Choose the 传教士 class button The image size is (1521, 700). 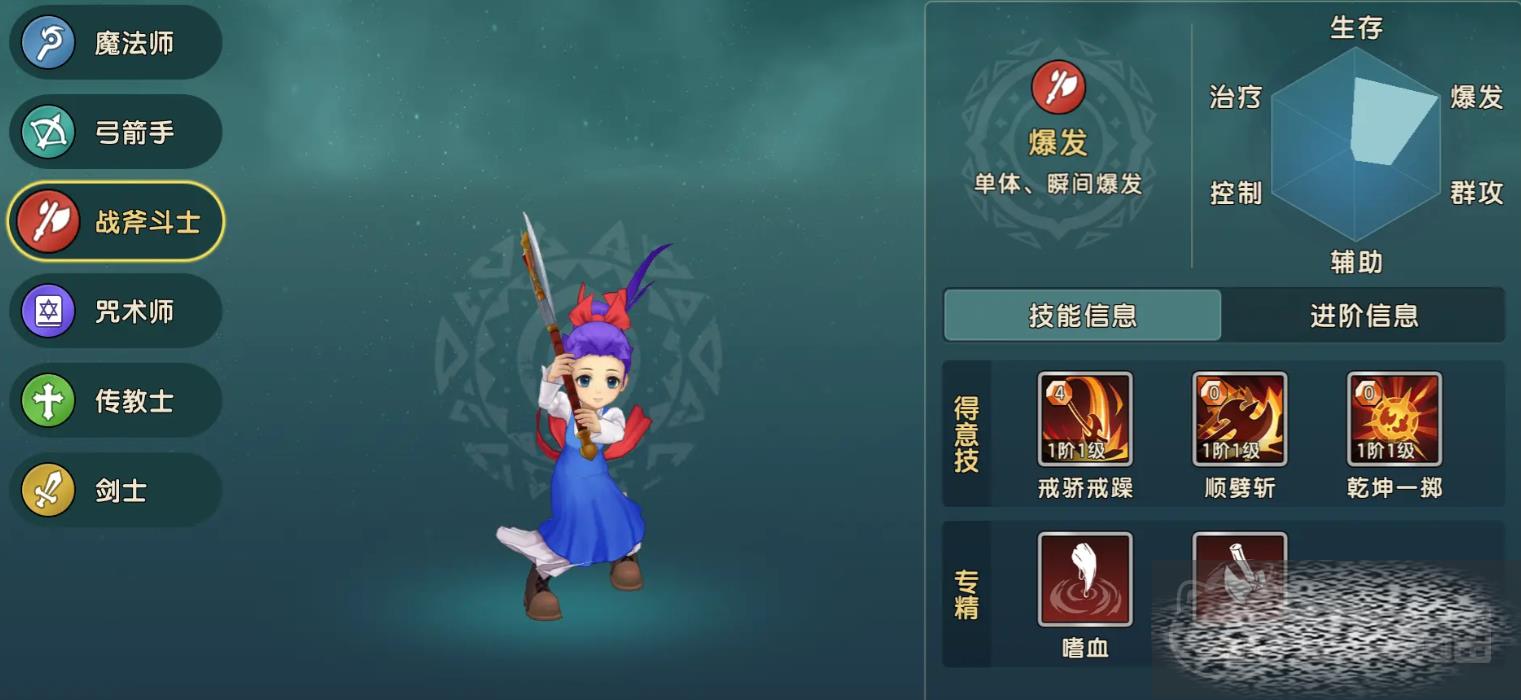click(x=116, y=401)
